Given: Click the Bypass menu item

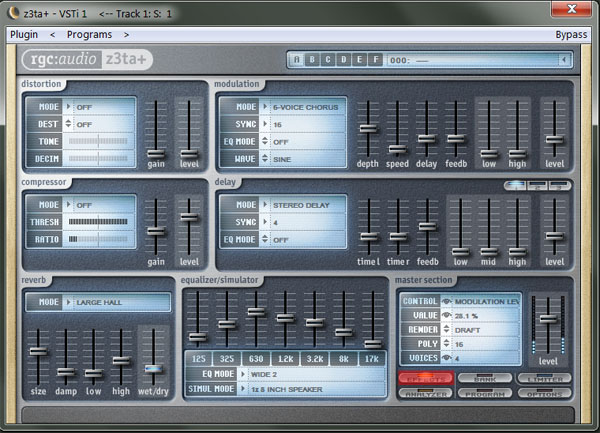Looking at the screenshot, I should pos(571,35).
